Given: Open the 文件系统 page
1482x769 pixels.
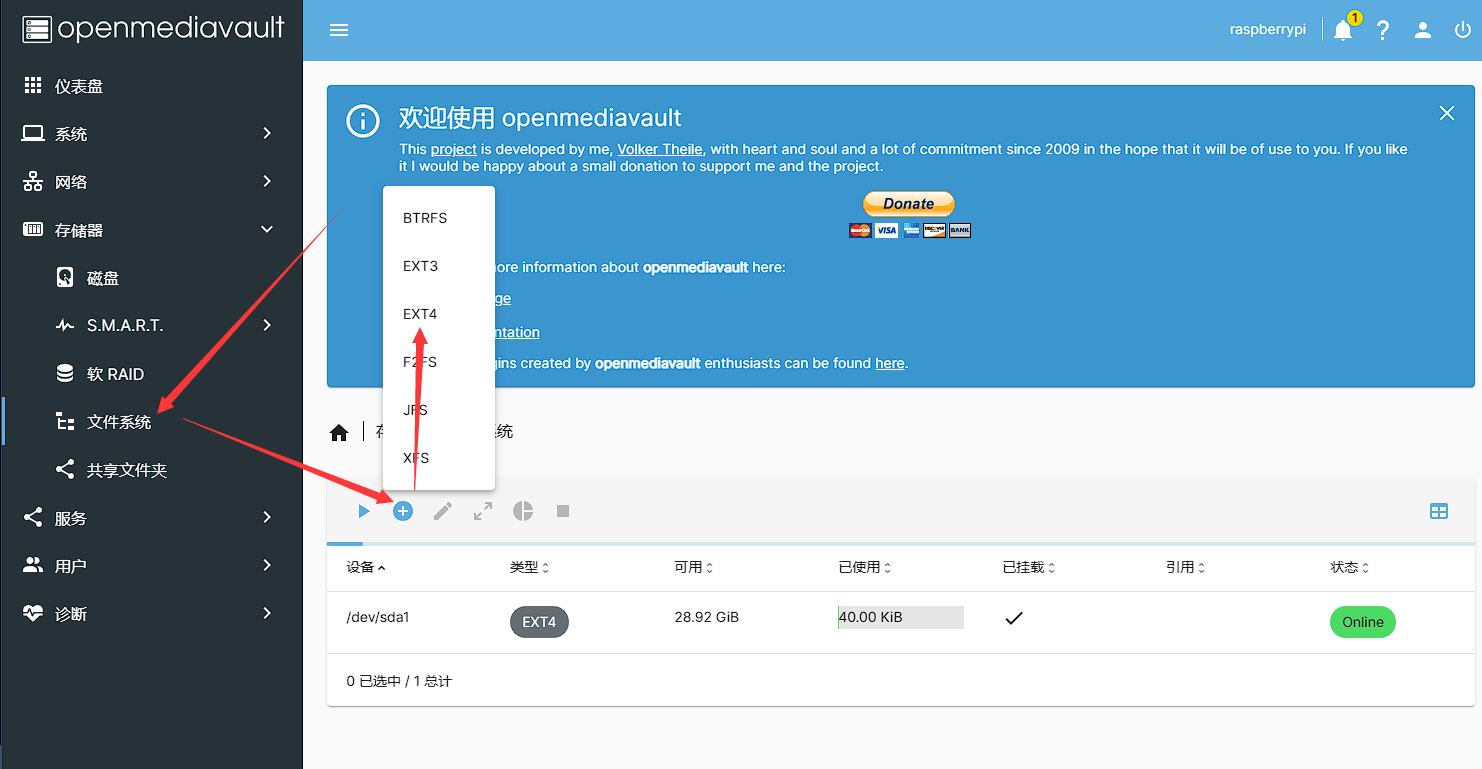Looking at the screenshot, I should coord(151,422).
